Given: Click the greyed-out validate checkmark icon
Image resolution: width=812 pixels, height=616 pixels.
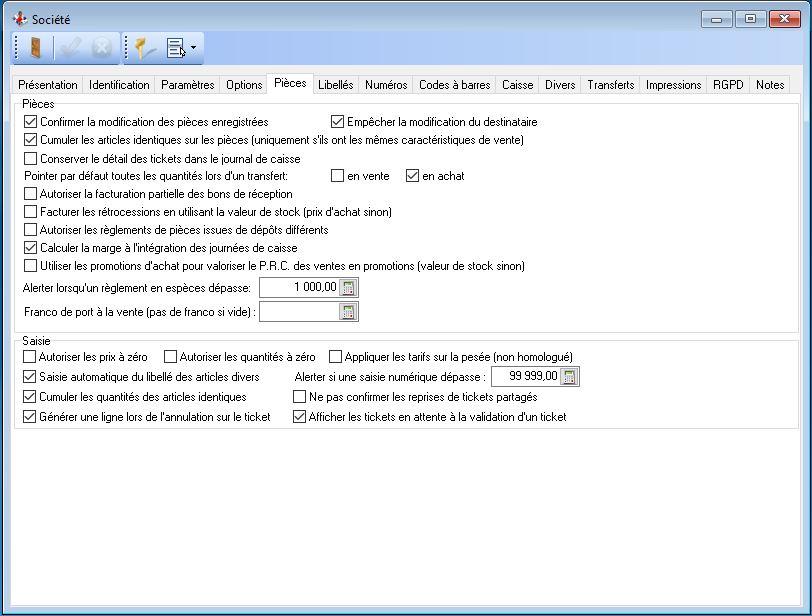Looking at the screenshot, I should click(69, 48).
